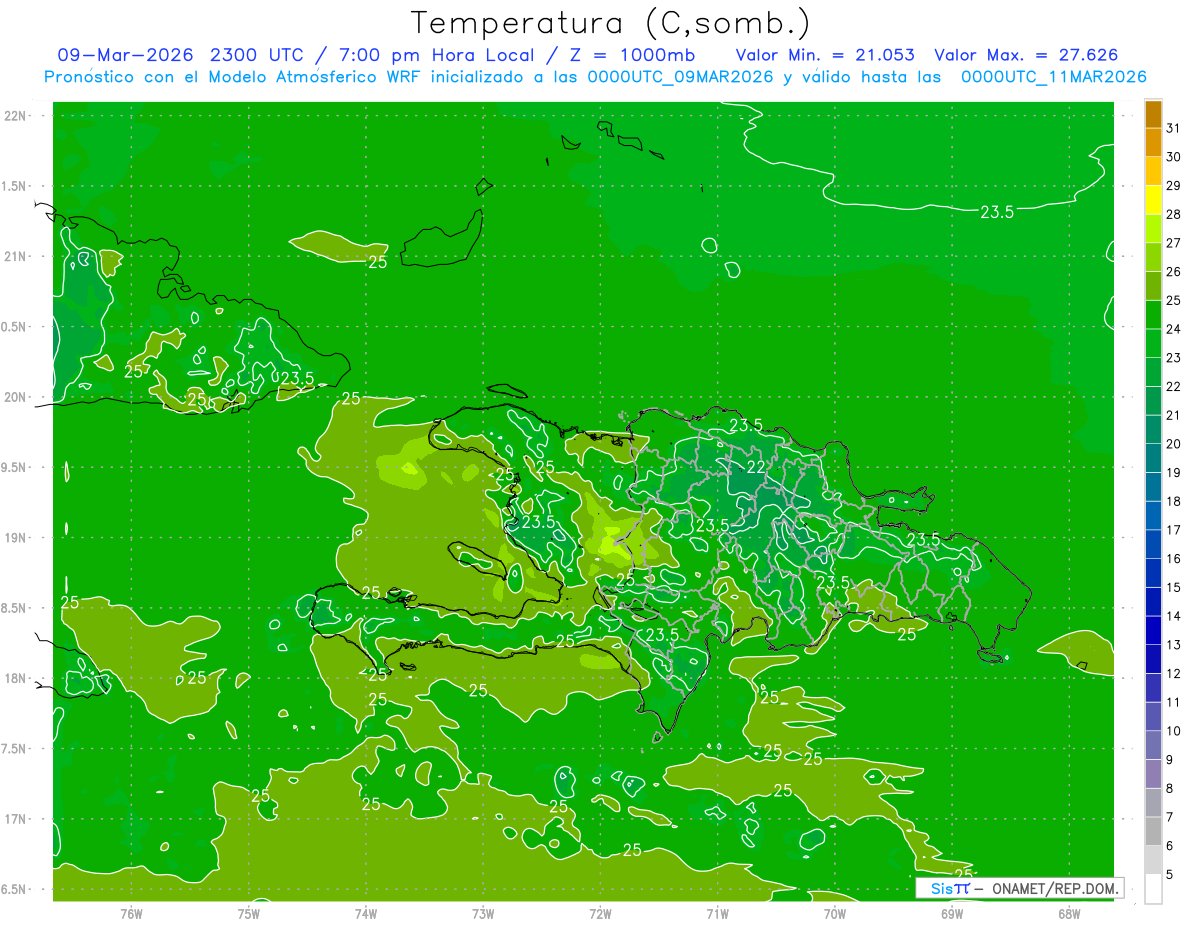The width and height of the screenshot is (1200, 927).
Task: Click the "22N" latitude axis label
Action: click(16, 116)
